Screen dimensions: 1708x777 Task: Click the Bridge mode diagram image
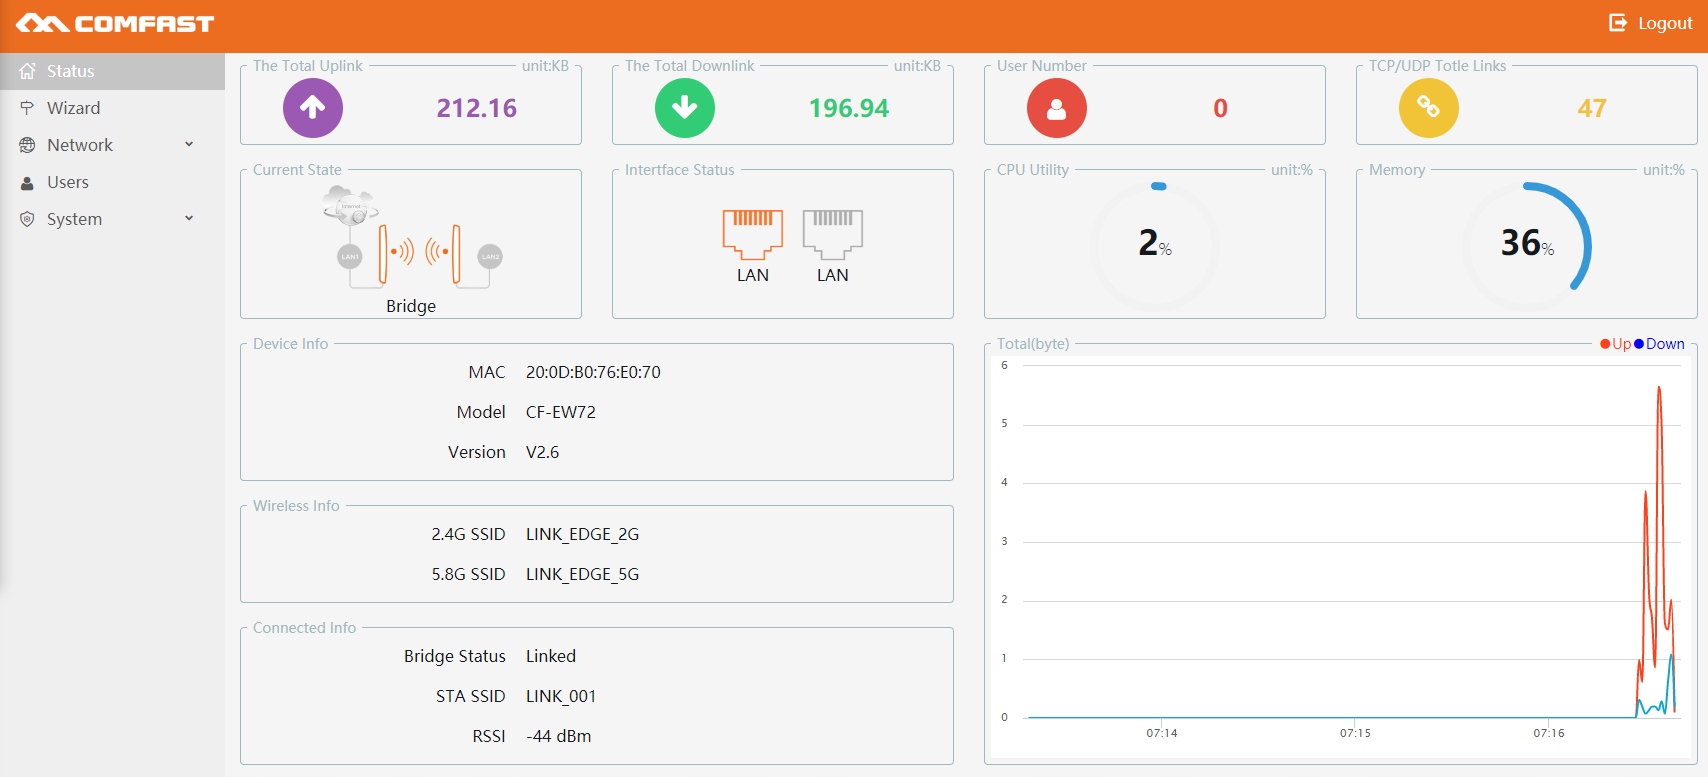[x=411, y=238]
